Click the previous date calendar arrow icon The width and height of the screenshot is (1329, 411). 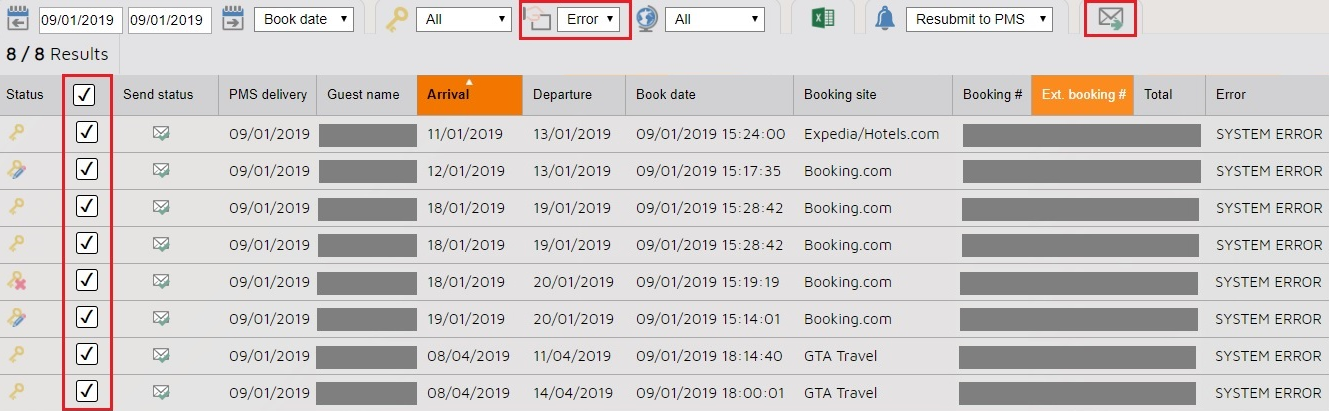[x=17, y=19]
